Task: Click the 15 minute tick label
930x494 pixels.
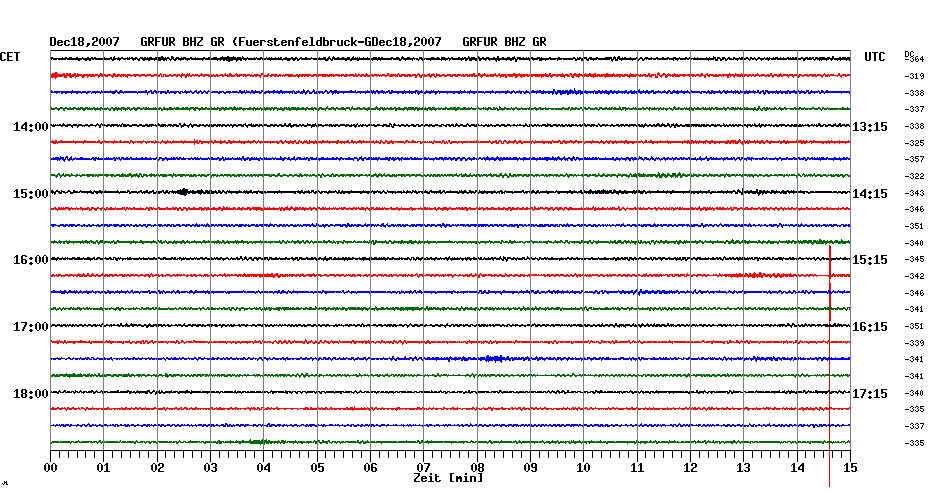Action: (x=850, y=468)
